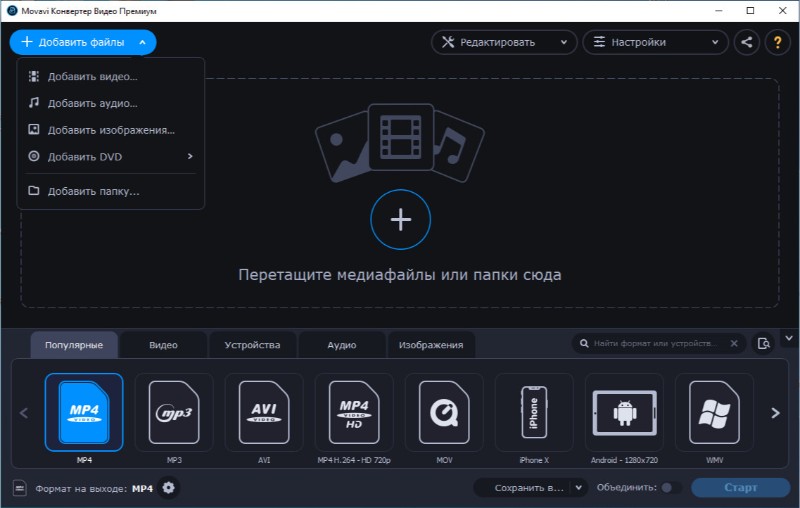Screen dimensions: 800x508
Task: Click the large plus circle to add media
Action: coord(401,219)
